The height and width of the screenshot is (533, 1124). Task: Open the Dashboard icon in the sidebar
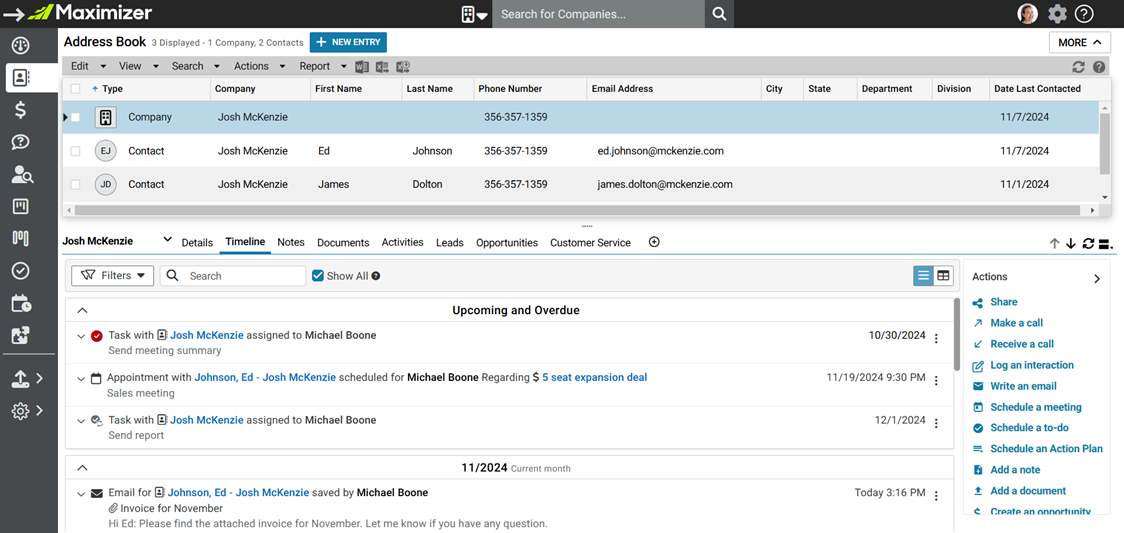click(21, 46)
